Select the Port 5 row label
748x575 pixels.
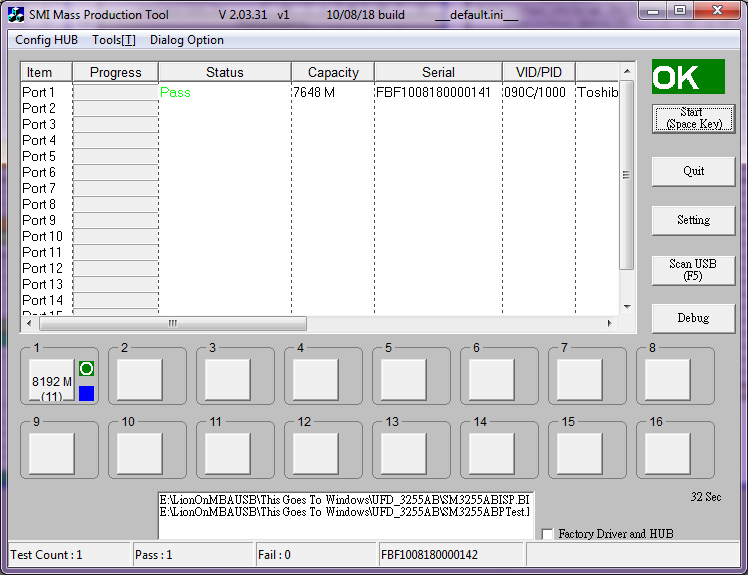(x=39, y=157)
